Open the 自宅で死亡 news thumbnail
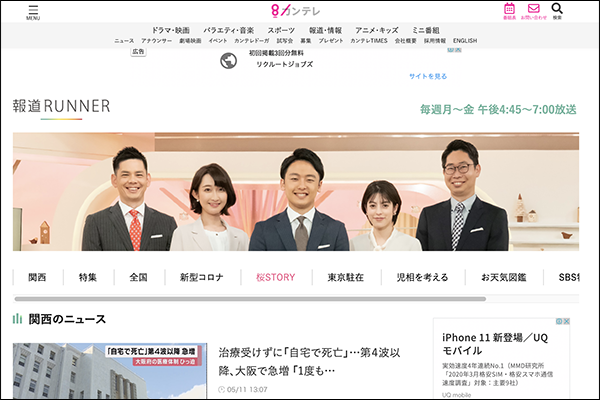The image size is (600, 400). pos(110,371)
